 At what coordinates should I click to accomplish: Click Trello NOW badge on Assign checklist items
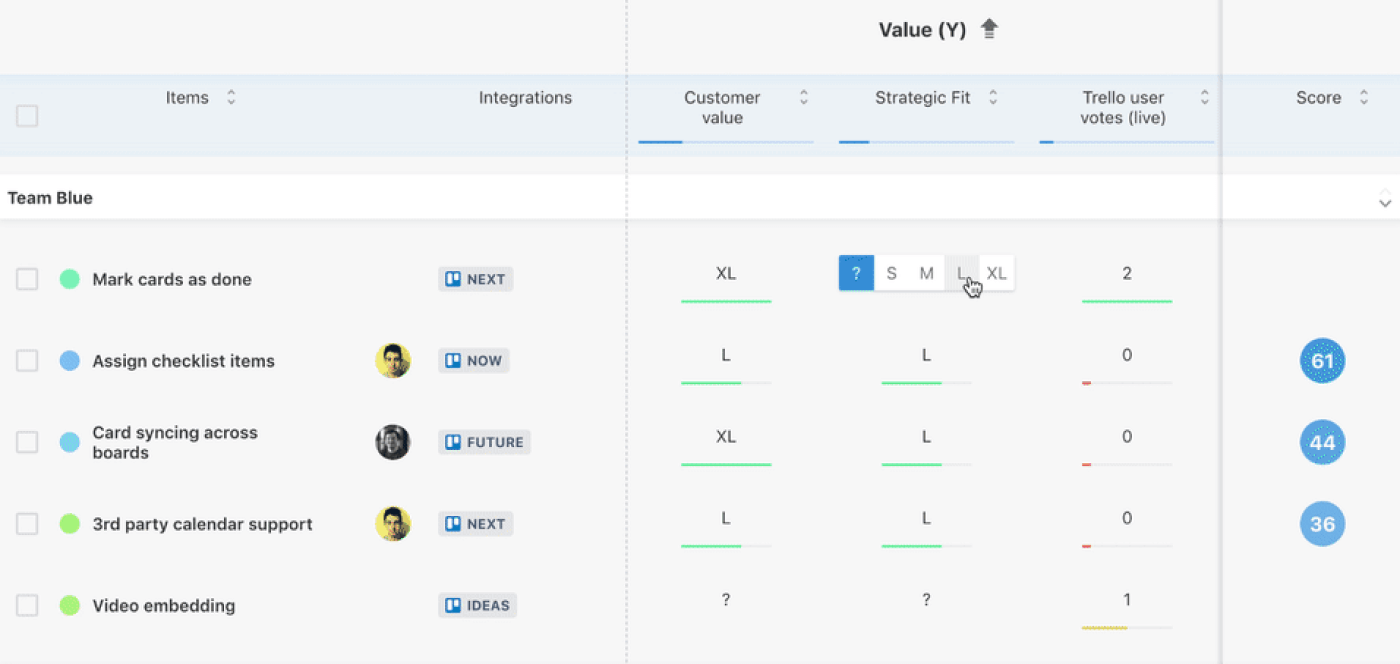point(473,361)
